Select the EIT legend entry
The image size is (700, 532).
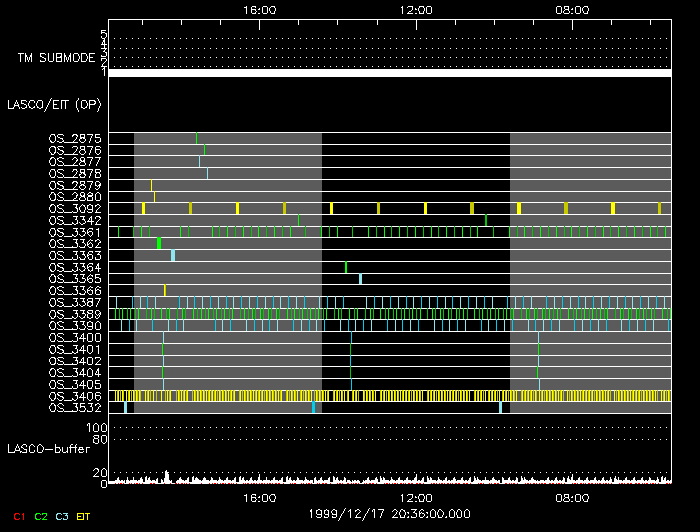(84, 516)
